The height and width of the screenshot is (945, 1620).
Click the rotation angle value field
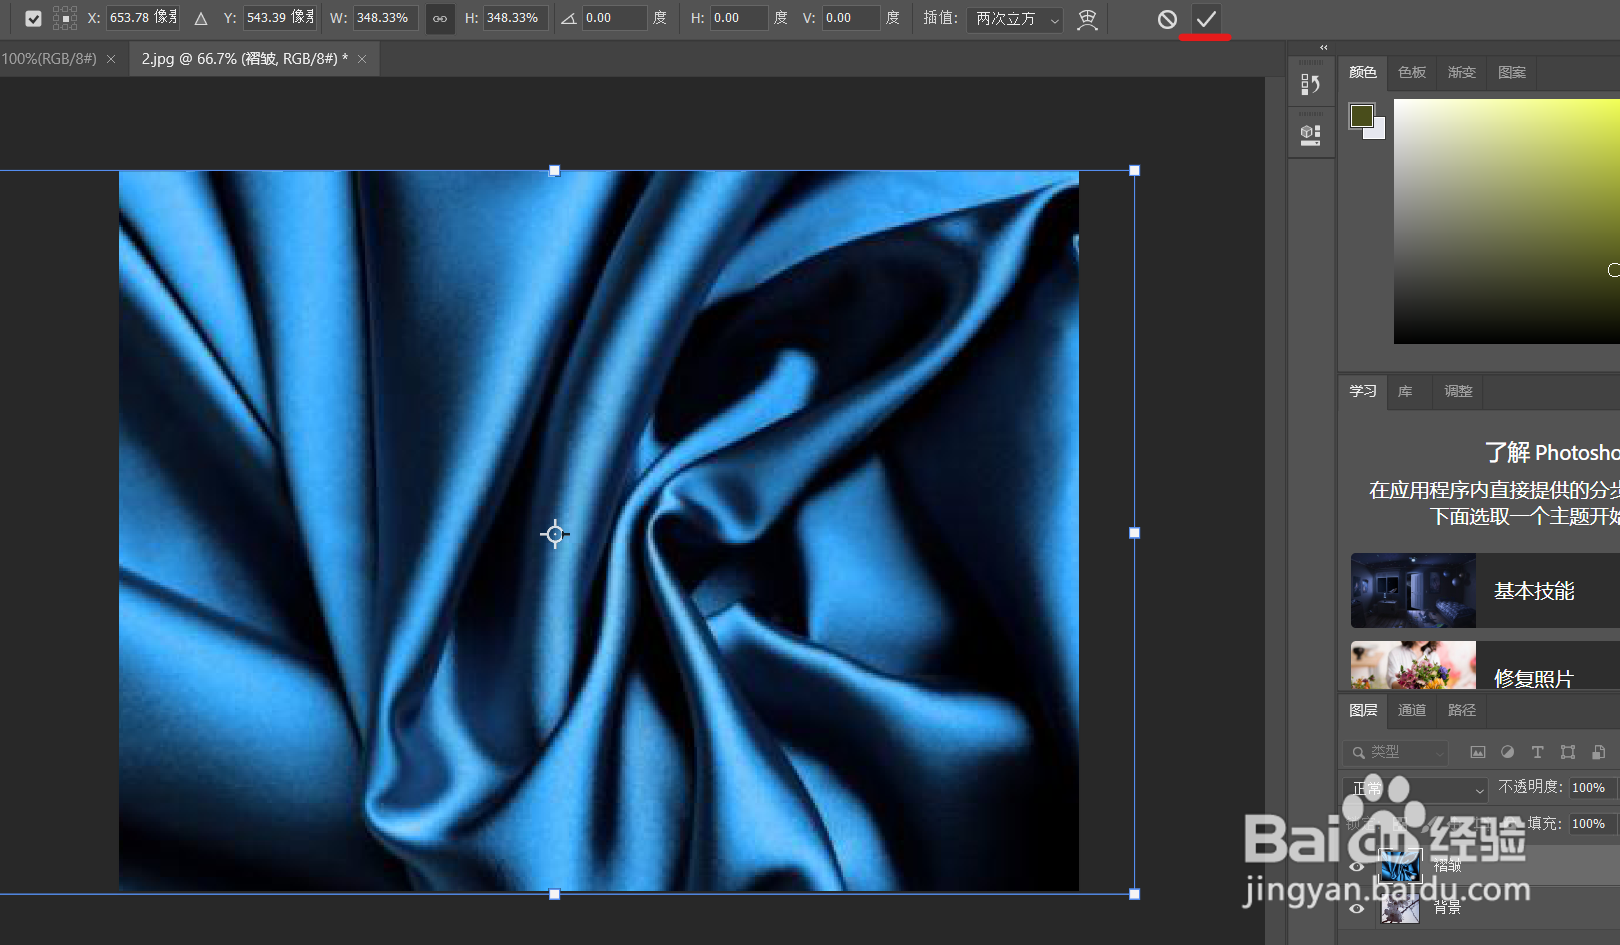(614, 18)
